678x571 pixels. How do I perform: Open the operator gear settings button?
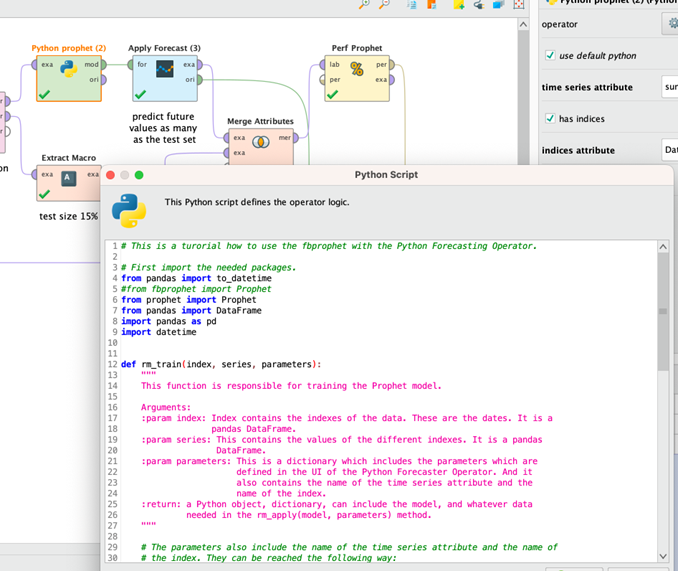coord(670,24)
